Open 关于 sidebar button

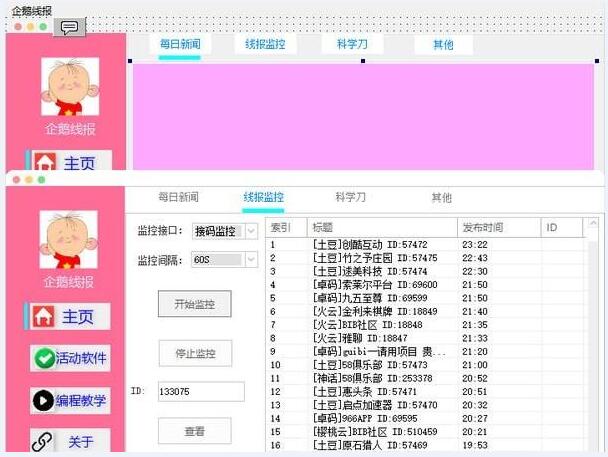tap(70, 441)
